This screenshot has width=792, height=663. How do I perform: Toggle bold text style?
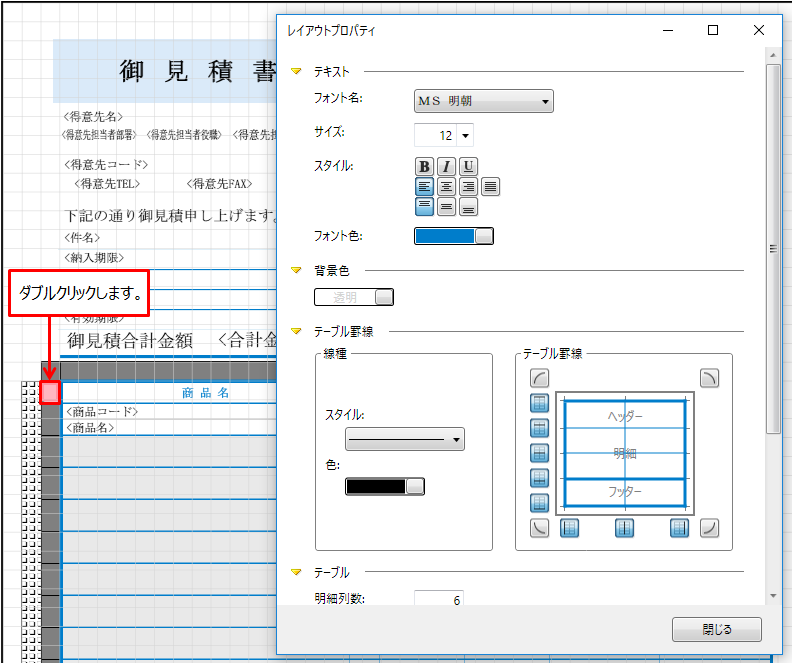tap(424, 166)
